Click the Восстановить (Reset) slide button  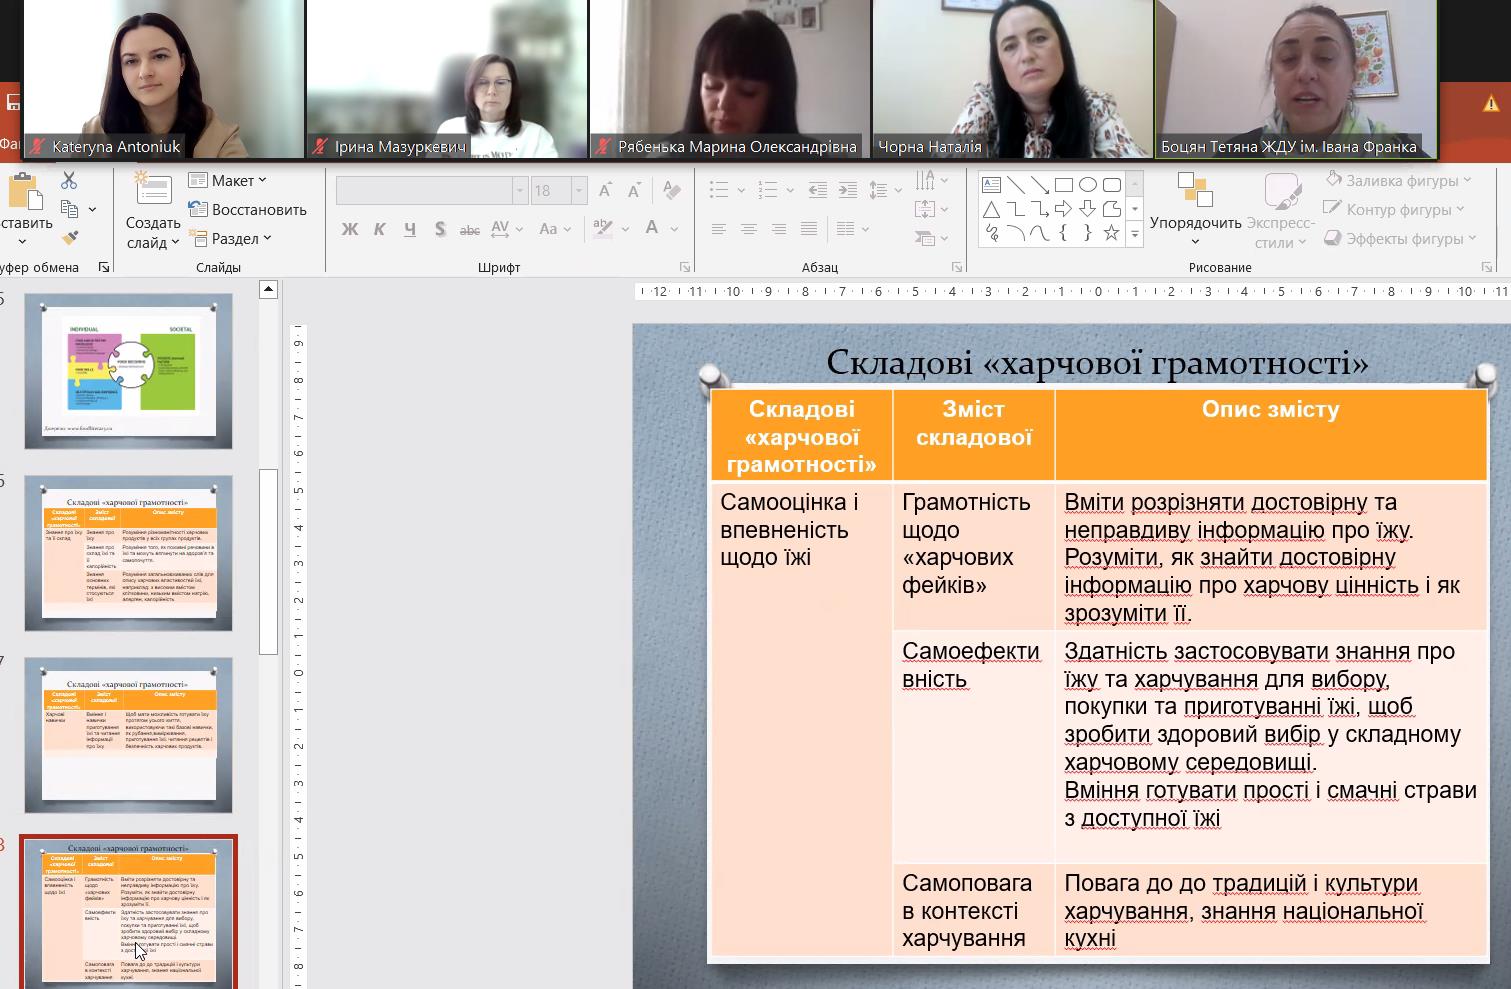pos(247,210)
